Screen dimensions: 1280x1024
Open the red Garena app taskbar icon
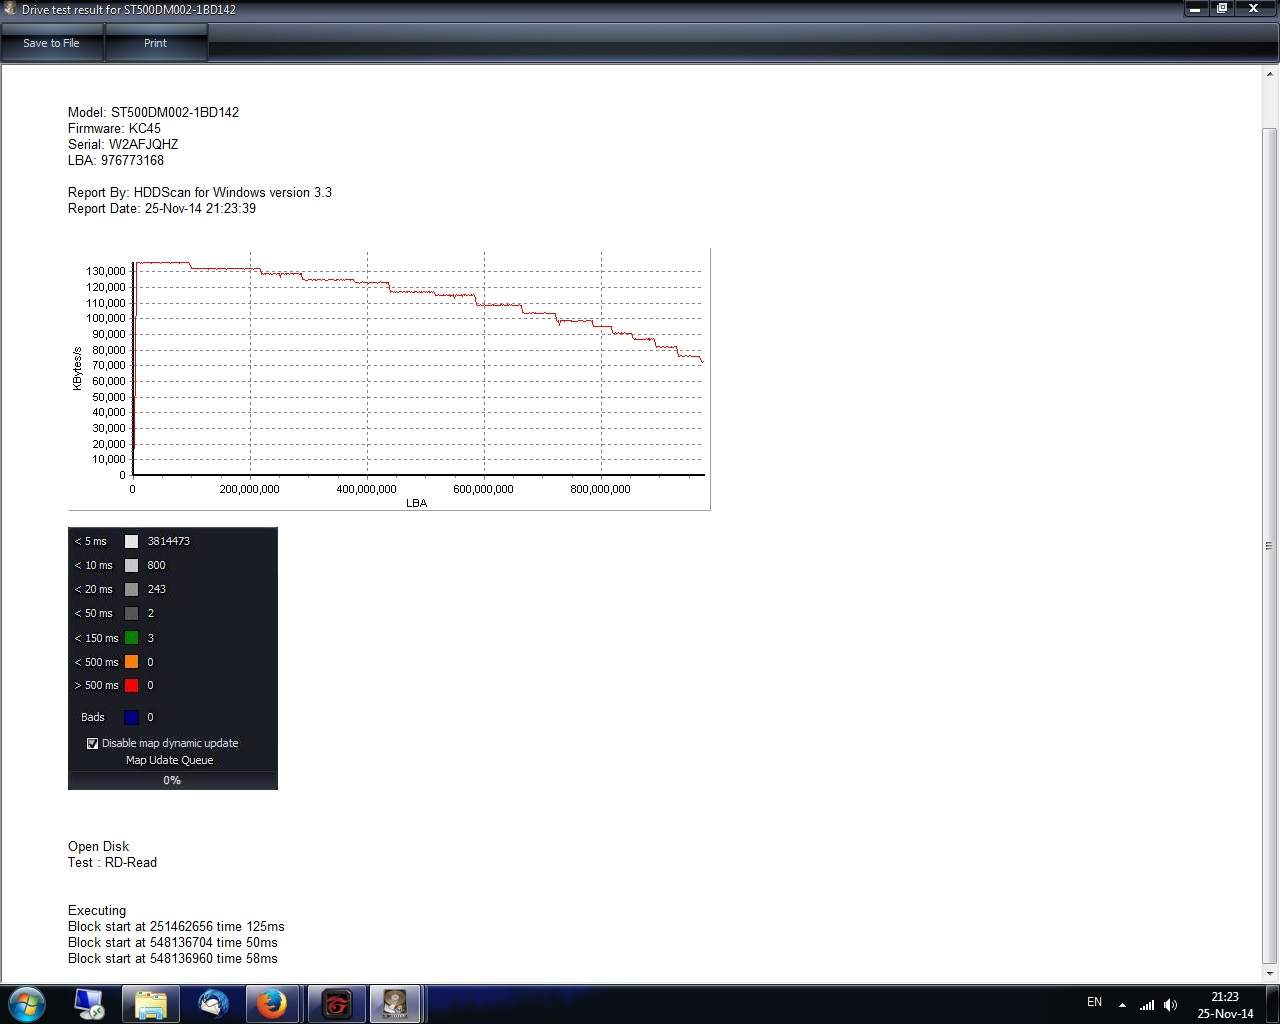(336, 1004)
